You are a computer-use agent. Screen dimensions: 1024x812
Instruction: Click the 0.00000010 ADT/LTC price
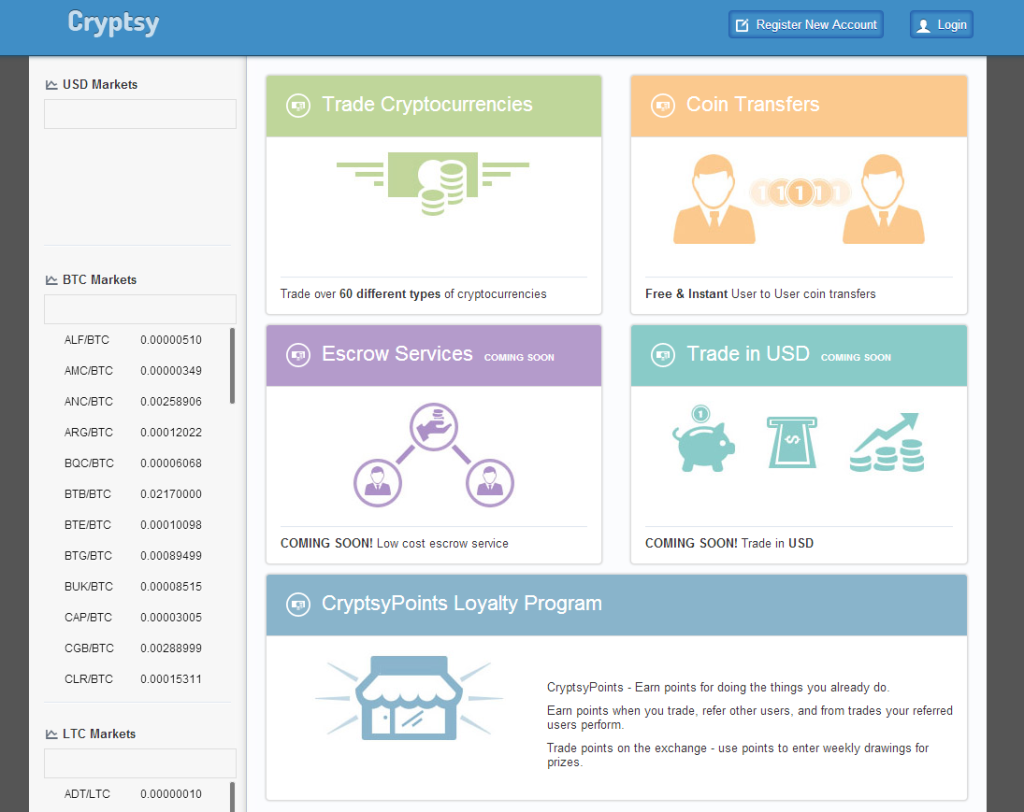[x=171, y=794]
